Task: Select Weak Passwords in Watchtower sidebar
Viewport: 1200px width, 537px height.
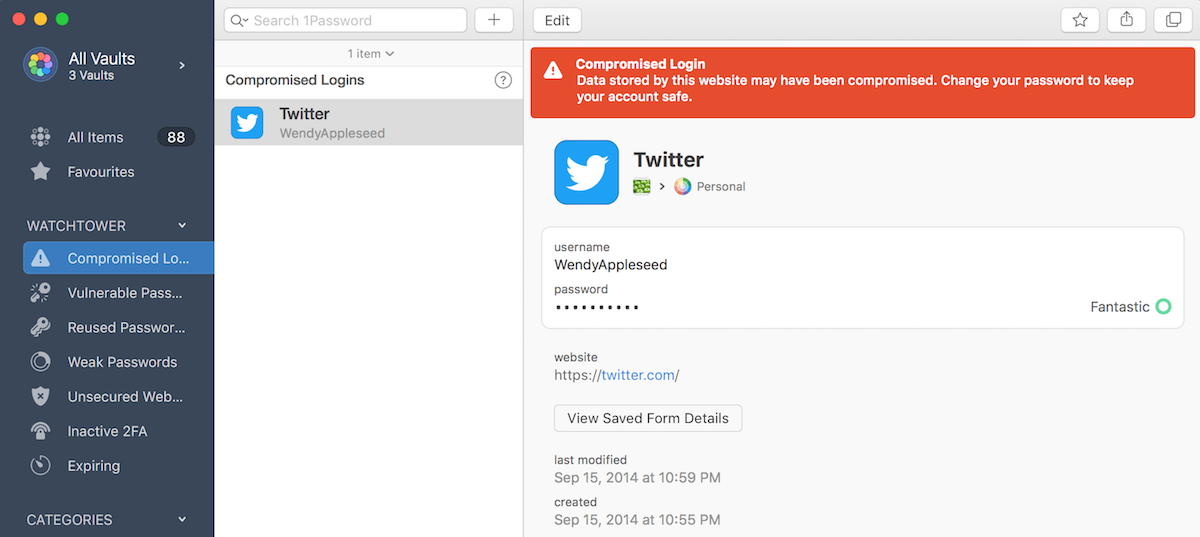Action: (118, 362)
